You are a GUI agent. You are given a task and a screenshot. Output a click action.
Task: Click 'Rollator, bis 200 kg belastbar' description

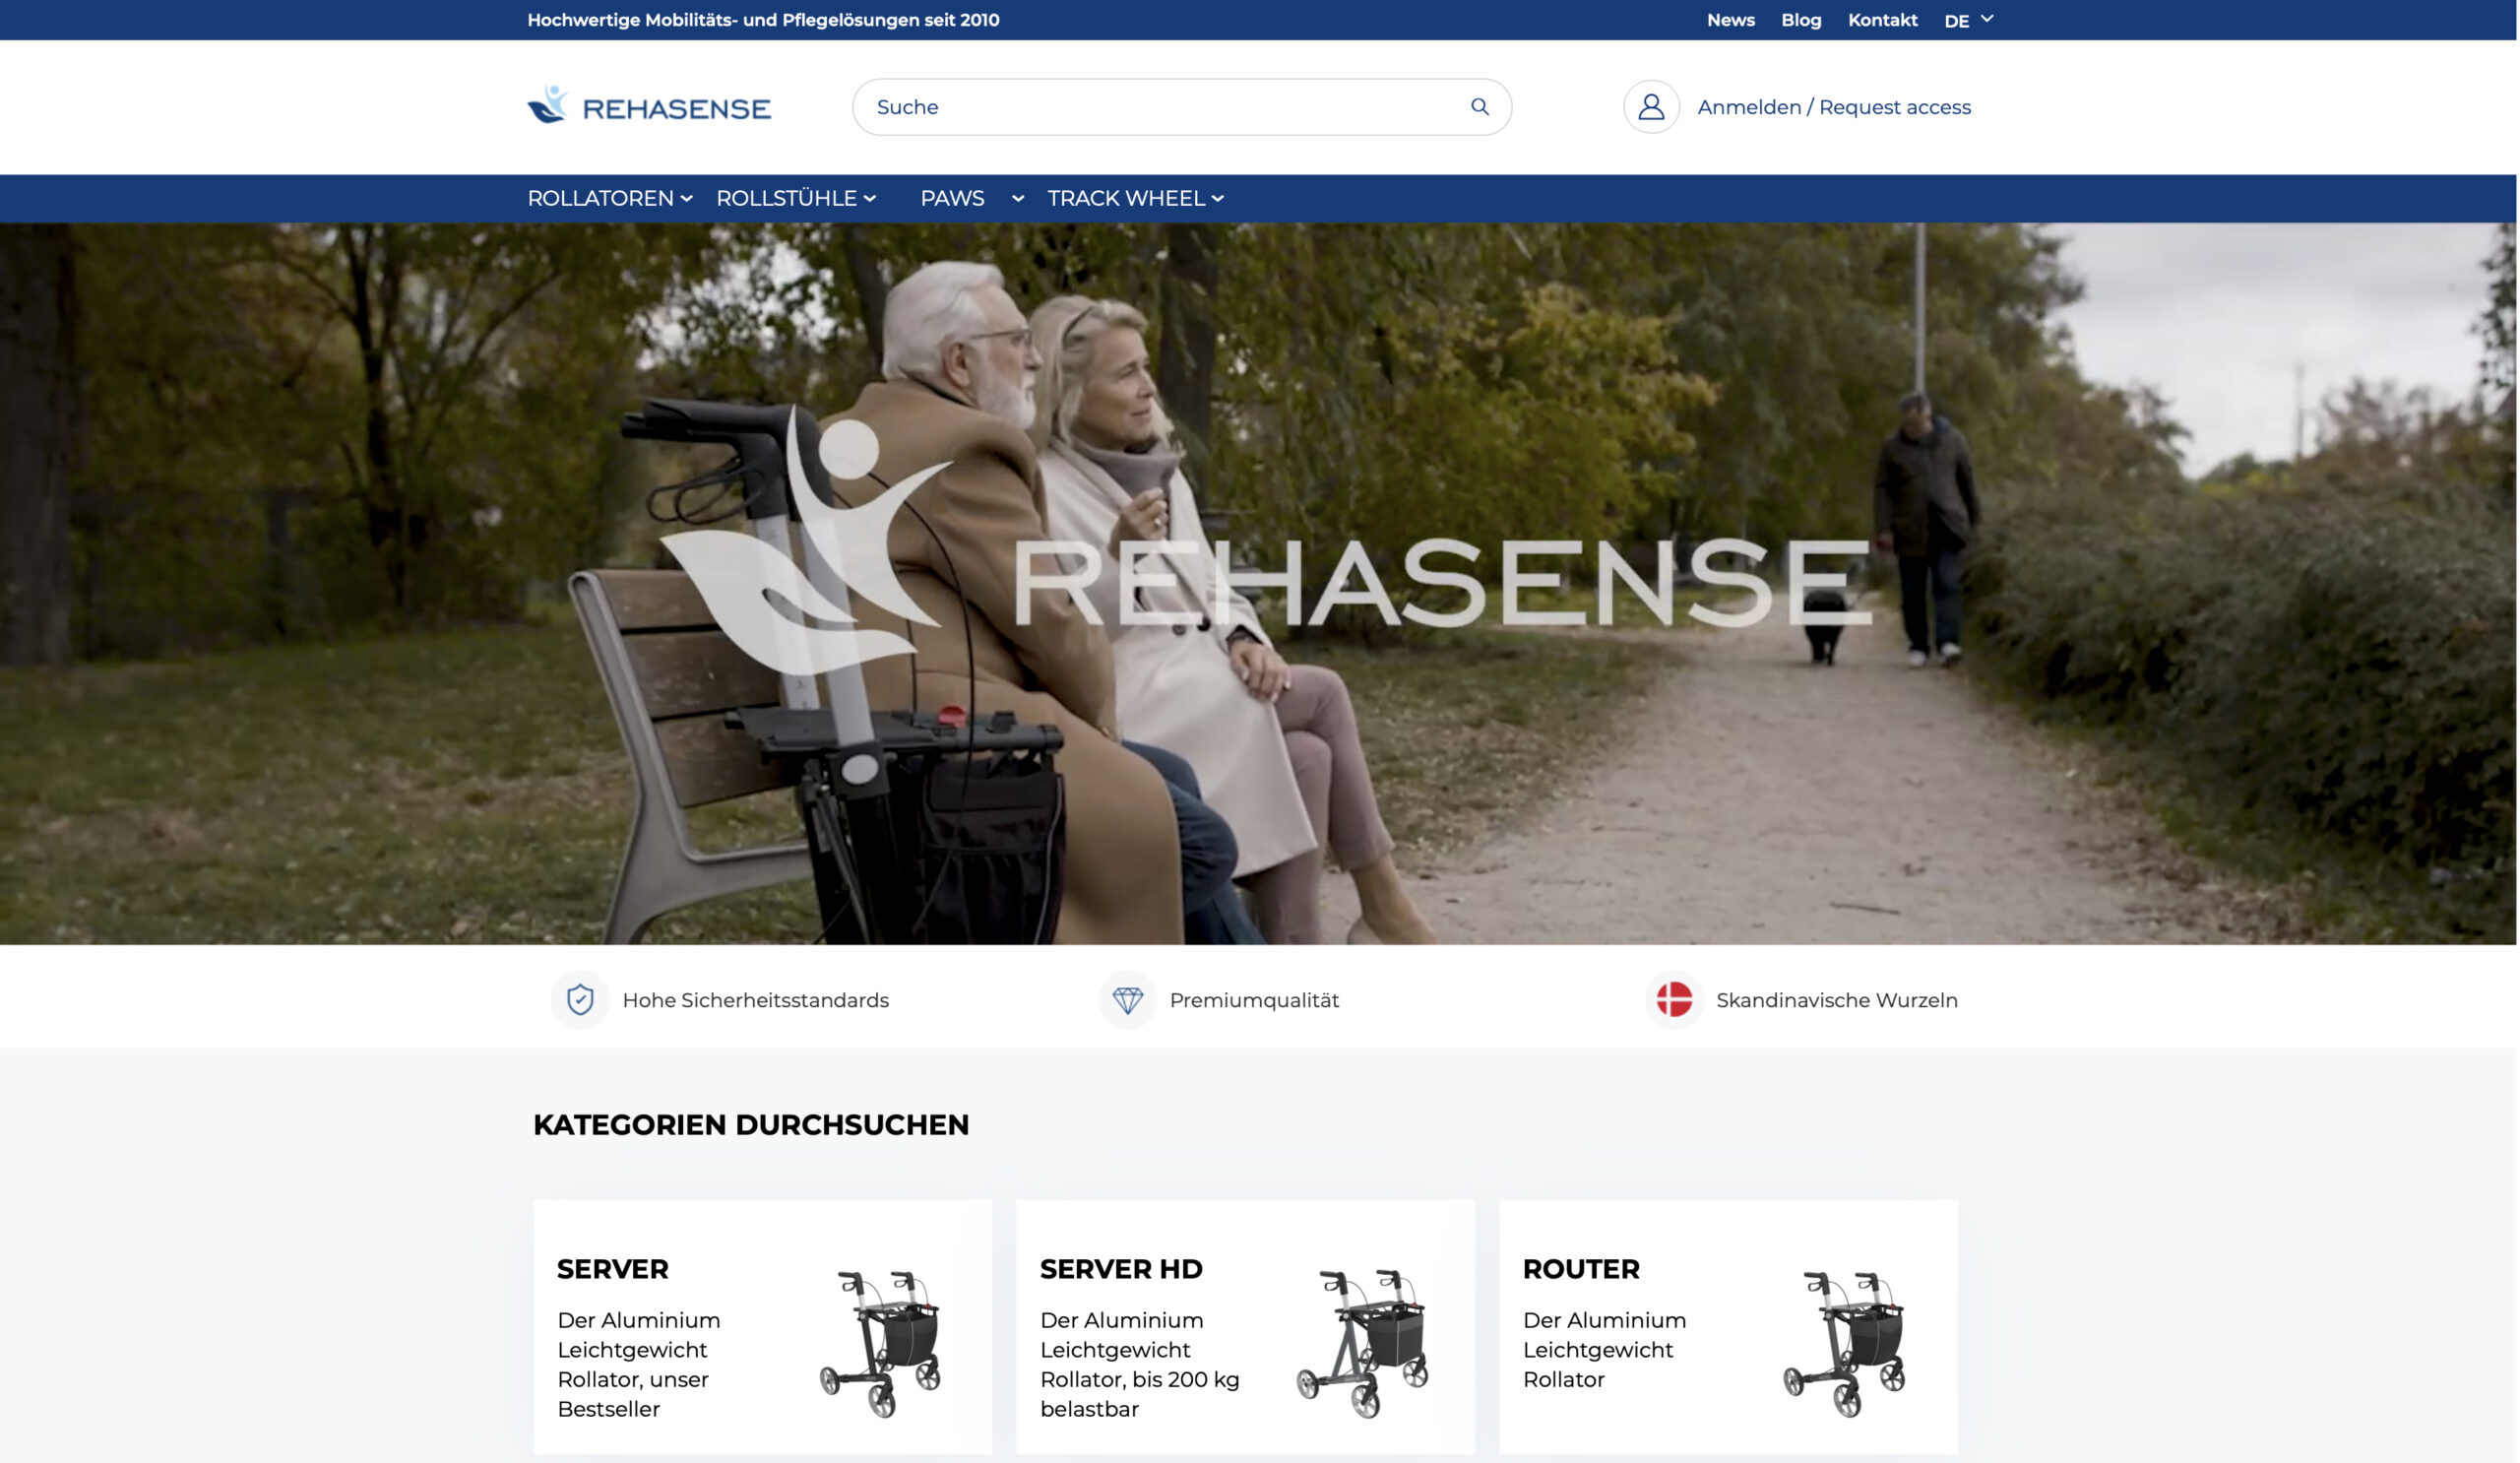[1139, 1394]
